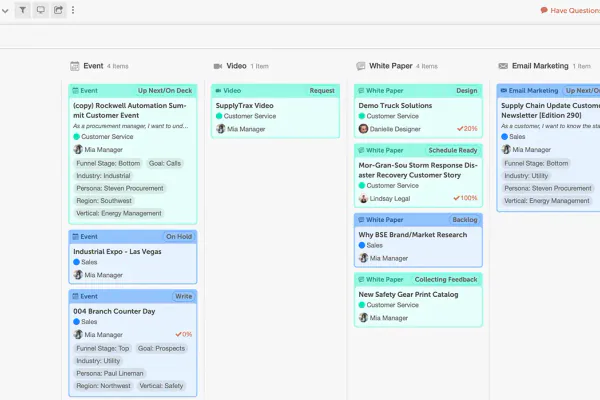The image size is (600, 400).
Task: Select the Email Marketing column heading
Action: tap(540, 66)
